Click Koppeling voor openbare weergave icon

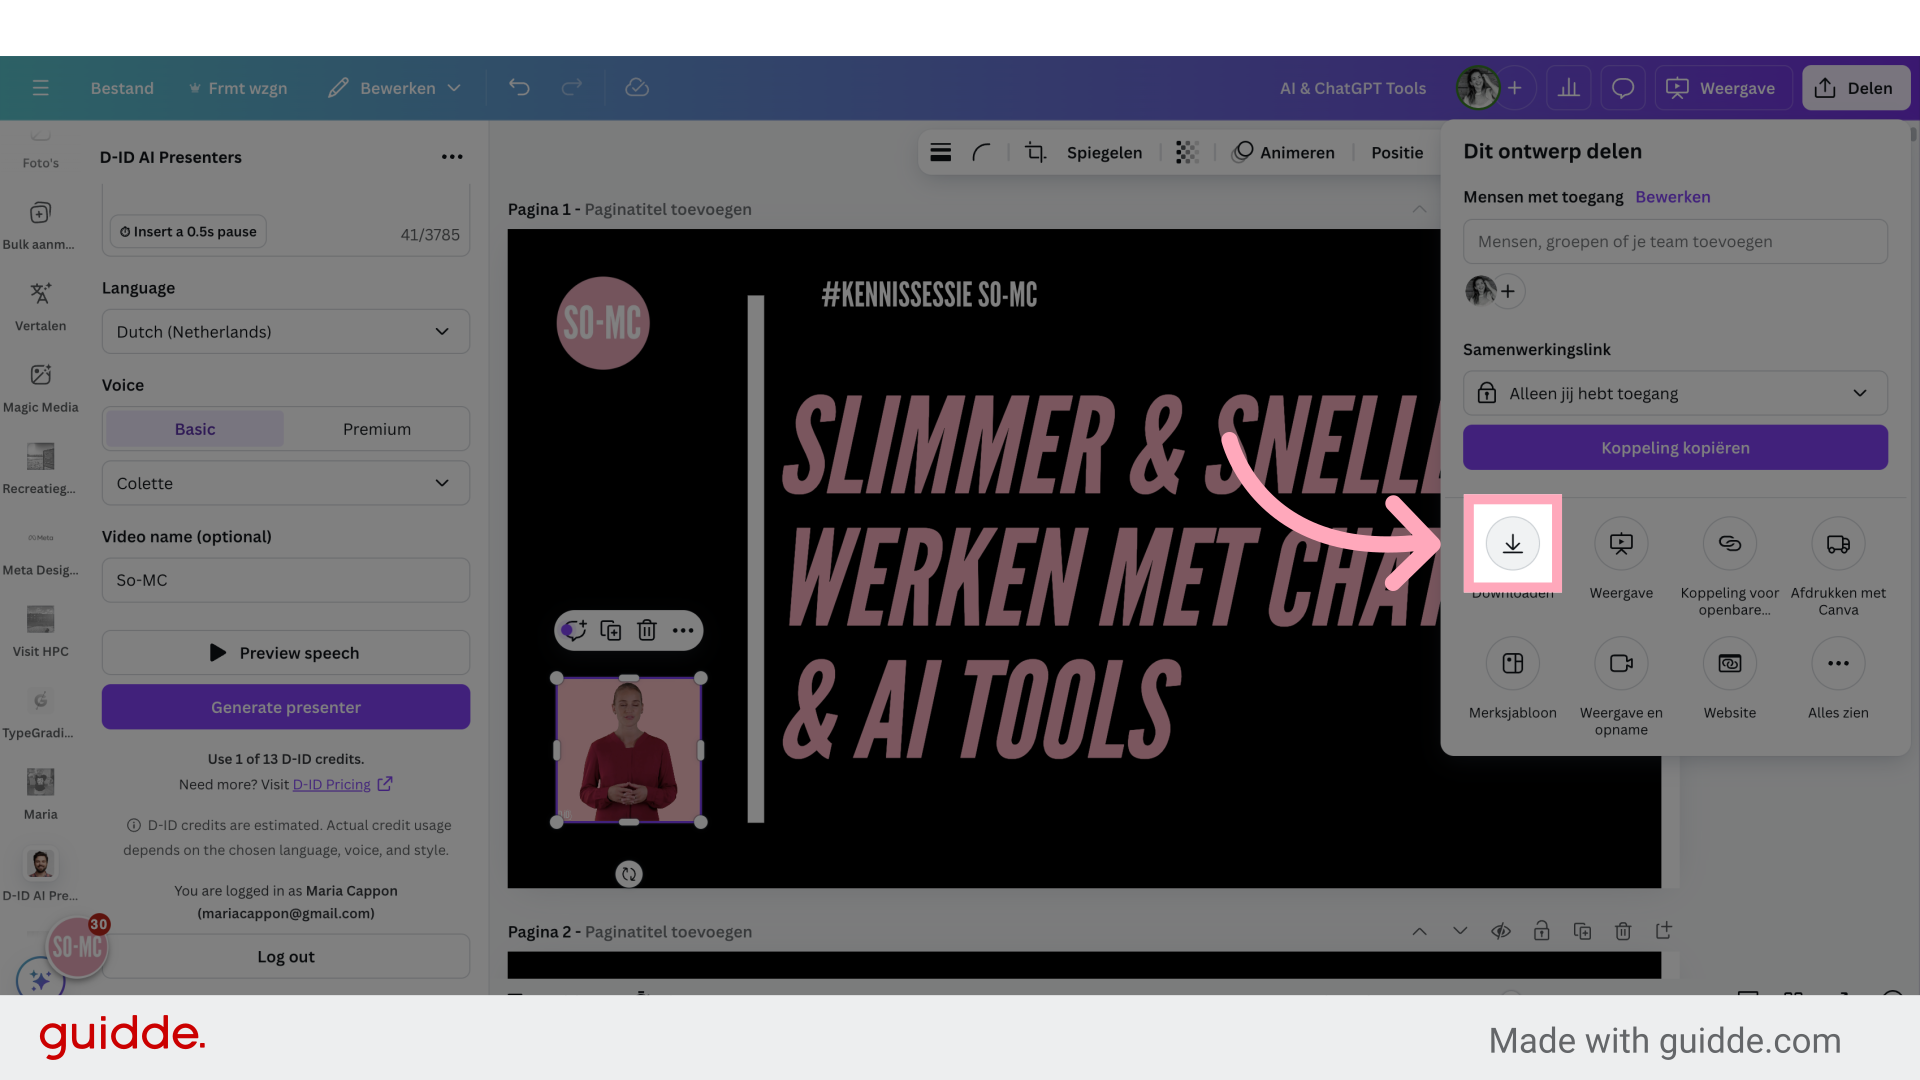click(1730, 544)
